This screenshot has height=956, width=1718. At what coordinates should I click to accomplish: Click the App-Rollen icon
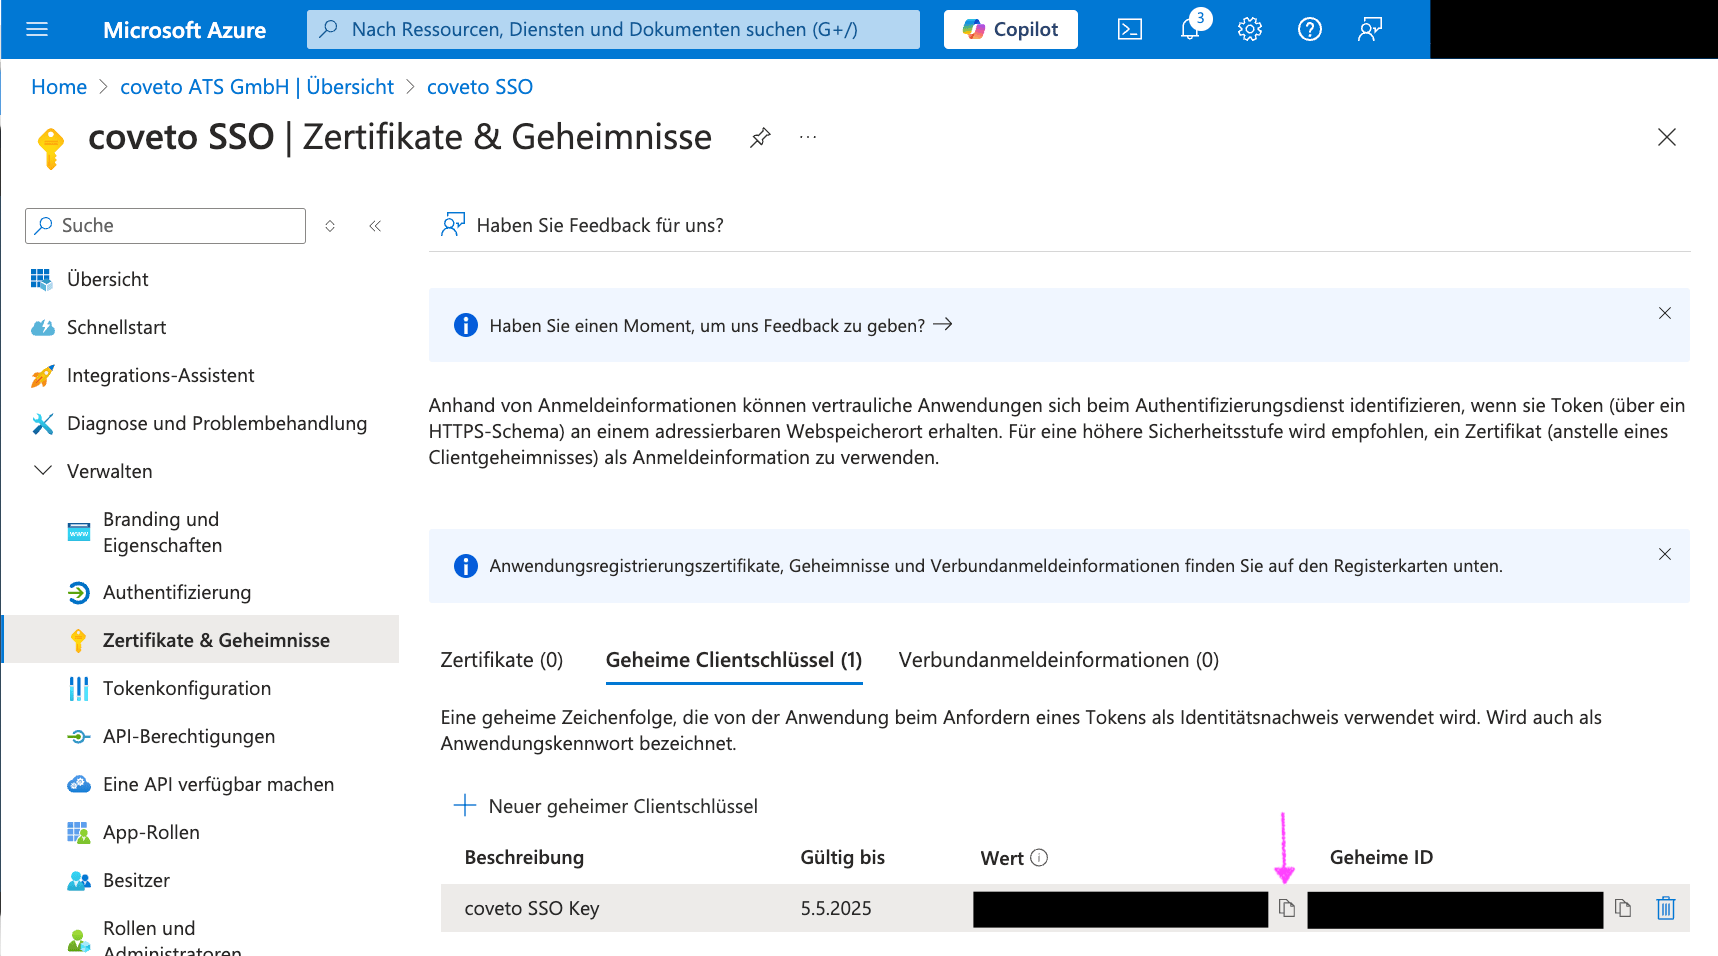point(78,833)
